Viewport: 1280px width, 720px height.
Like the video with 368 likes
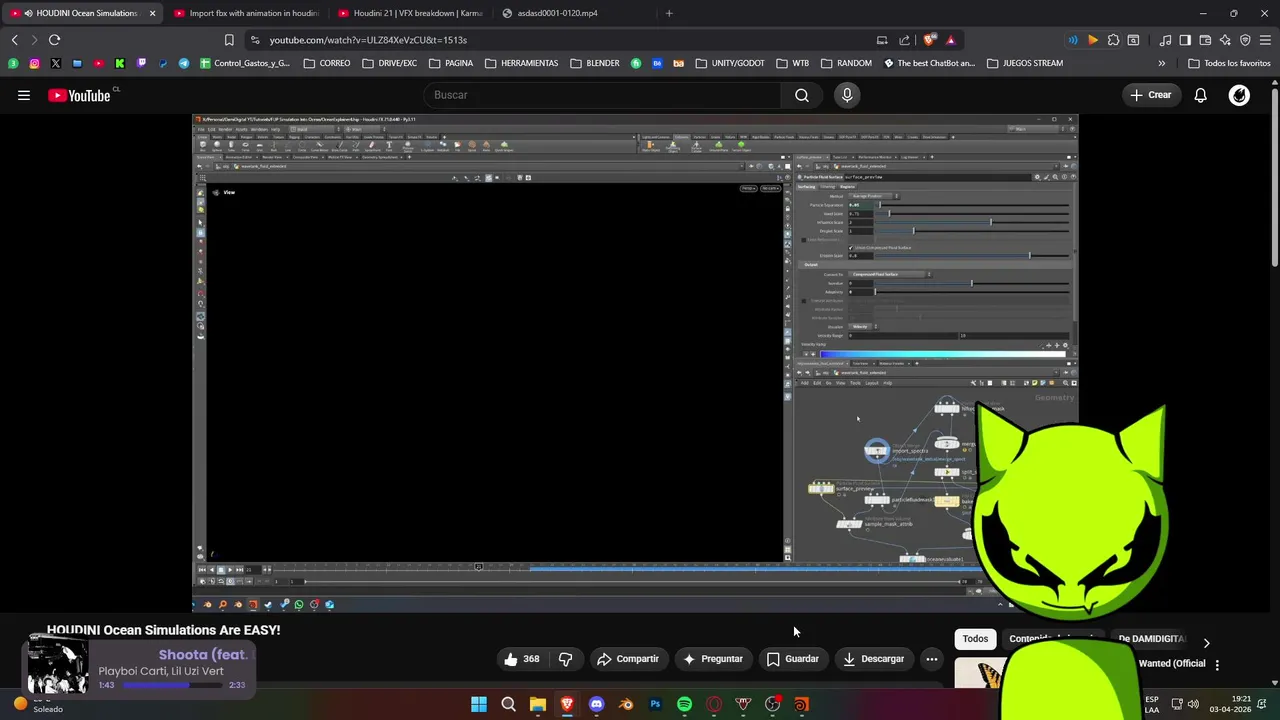click(521, 659)
